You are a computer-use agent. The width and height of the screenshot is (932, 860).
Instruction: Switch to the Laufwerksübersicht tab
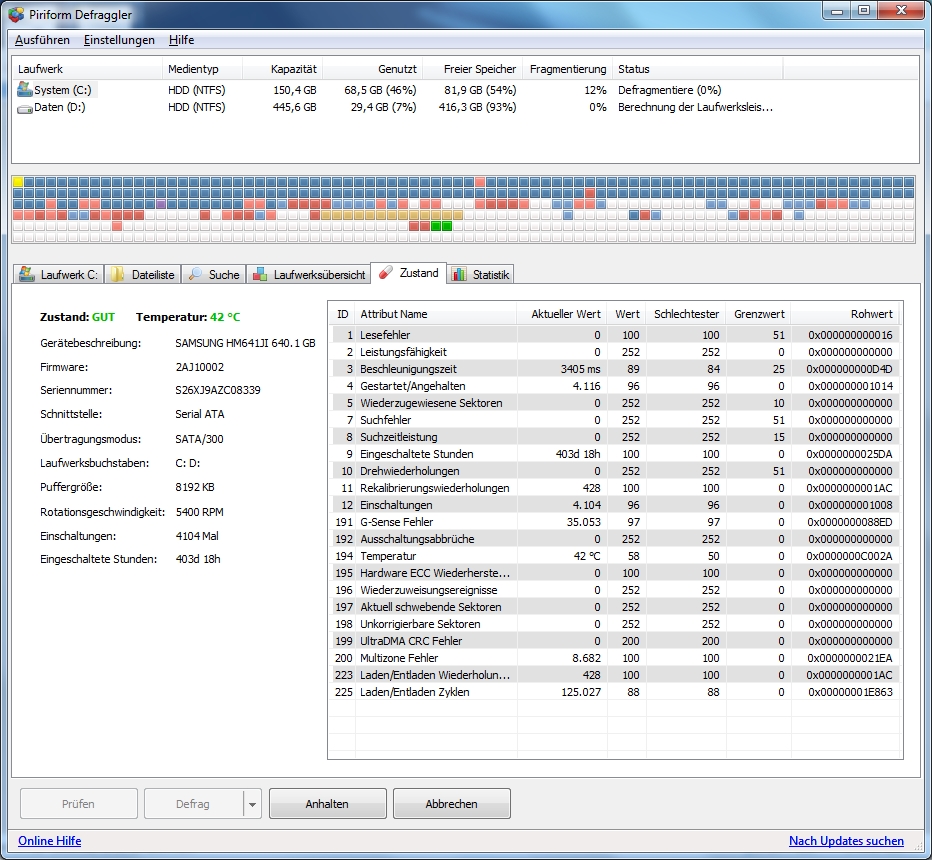pos(309,274)
